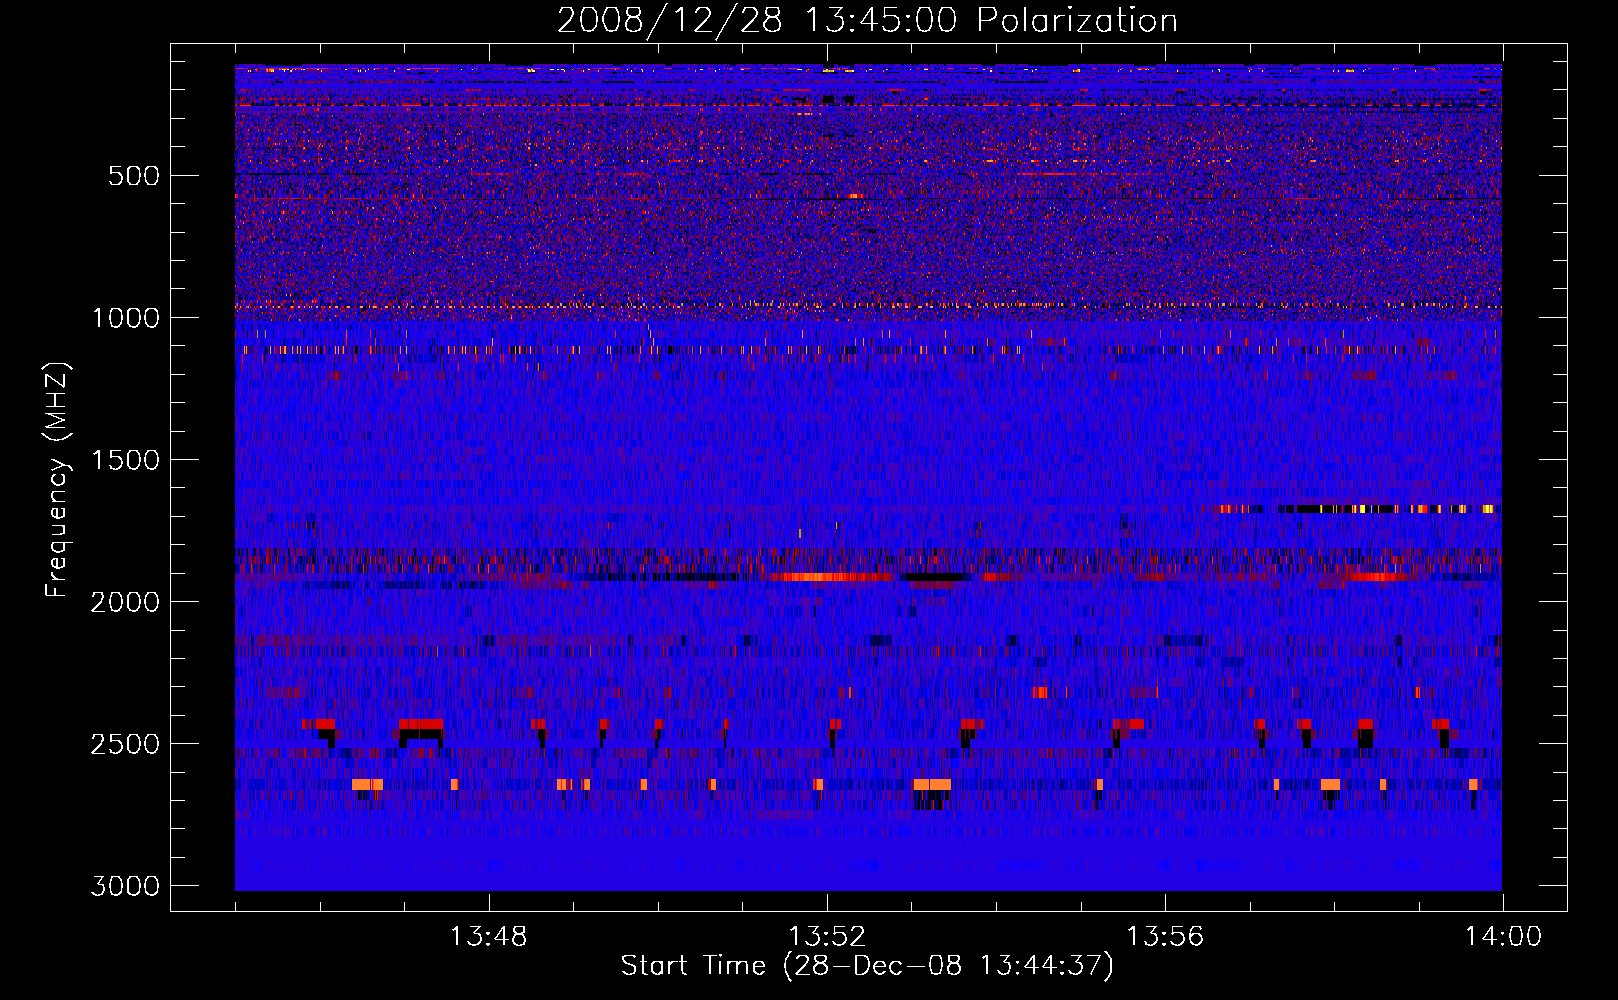Click the 13:48 time tick label
Image resolution: width=1618 pixels, height=1000 pixels.
(489, 937)
